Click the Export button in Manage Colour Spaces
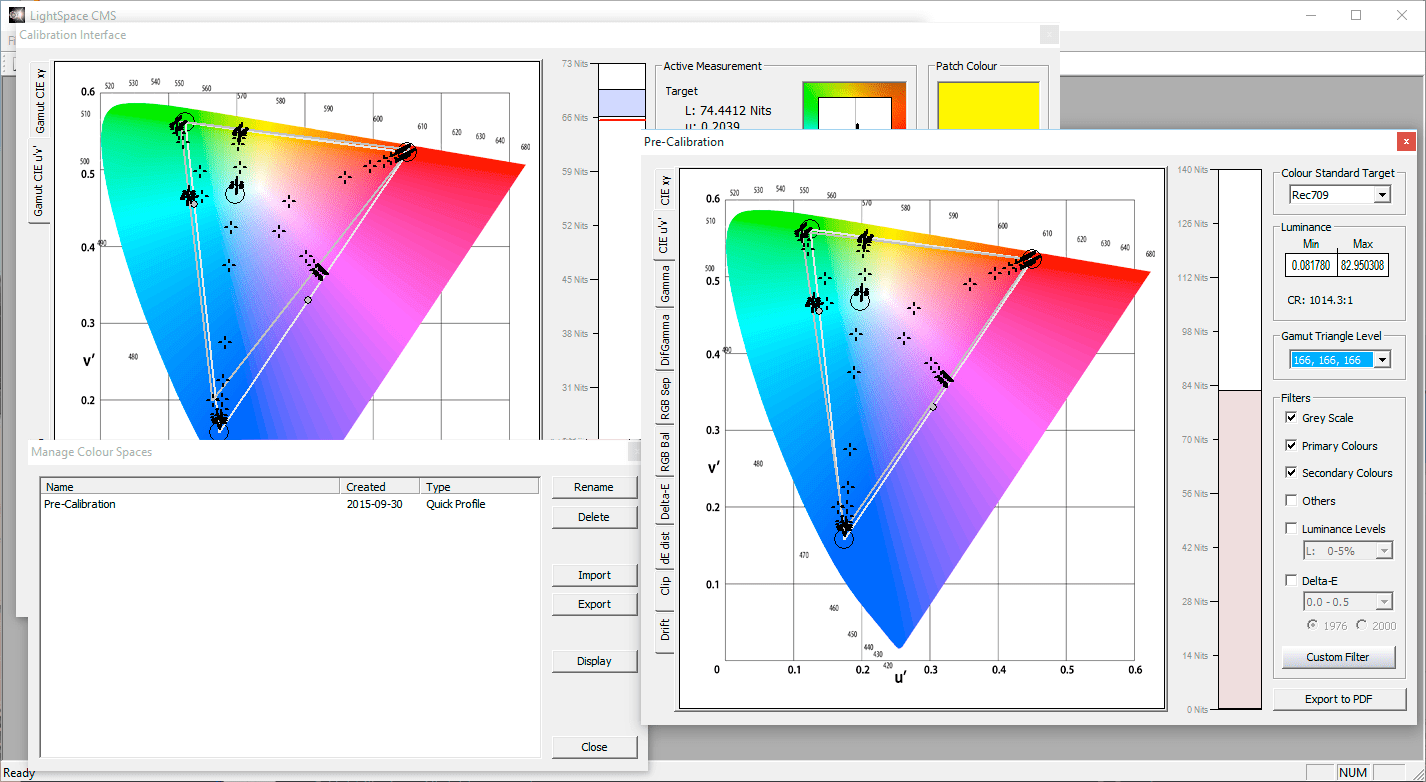Screen dimensions: 1426x782 [594, 604]
